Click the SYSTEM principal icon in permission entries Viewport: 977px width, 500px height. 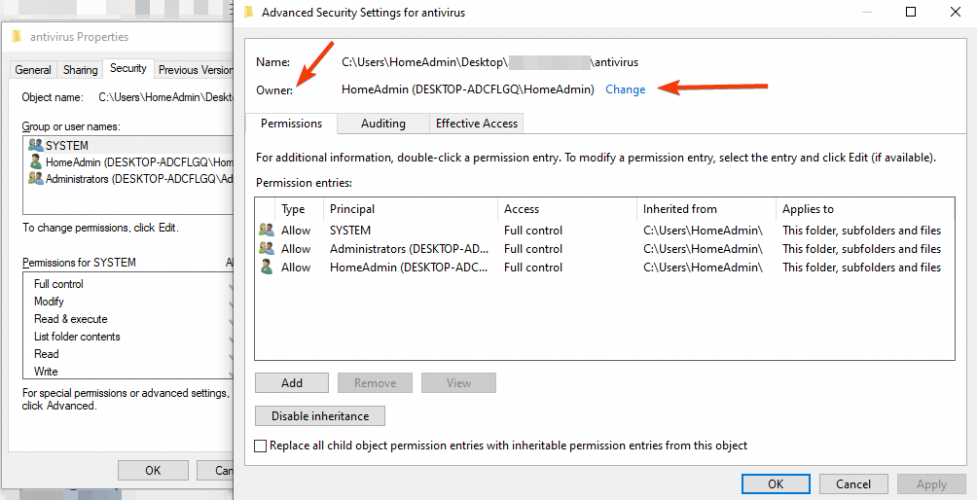266,230
